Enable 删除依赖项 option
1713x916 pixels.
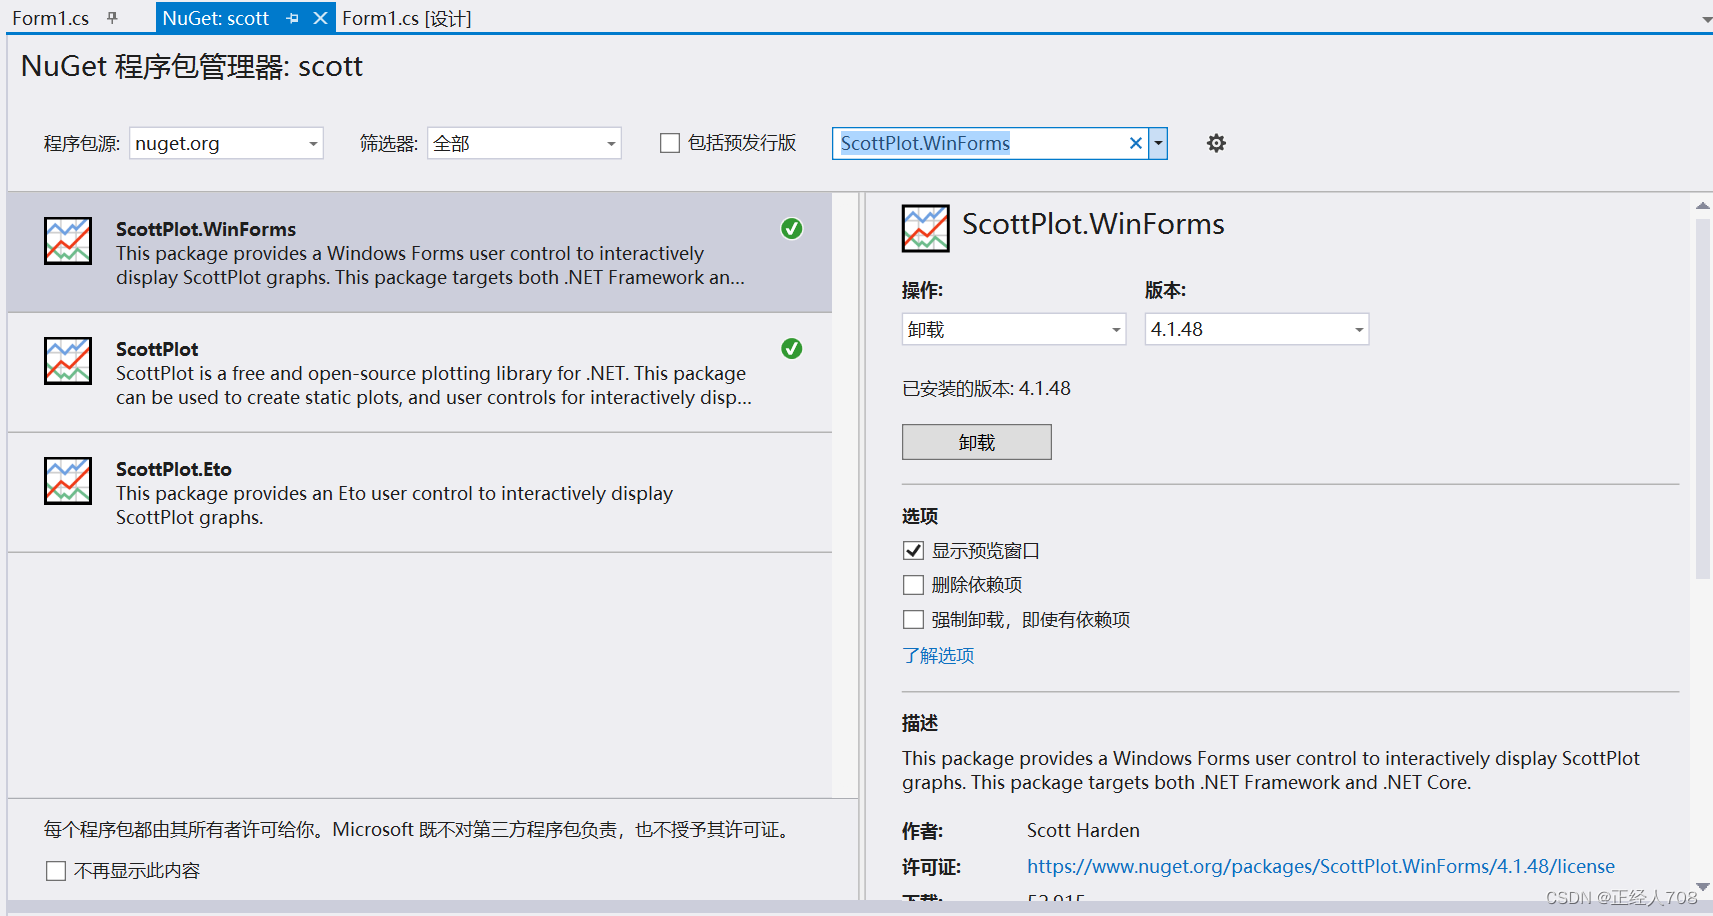[x=913, y=585]
